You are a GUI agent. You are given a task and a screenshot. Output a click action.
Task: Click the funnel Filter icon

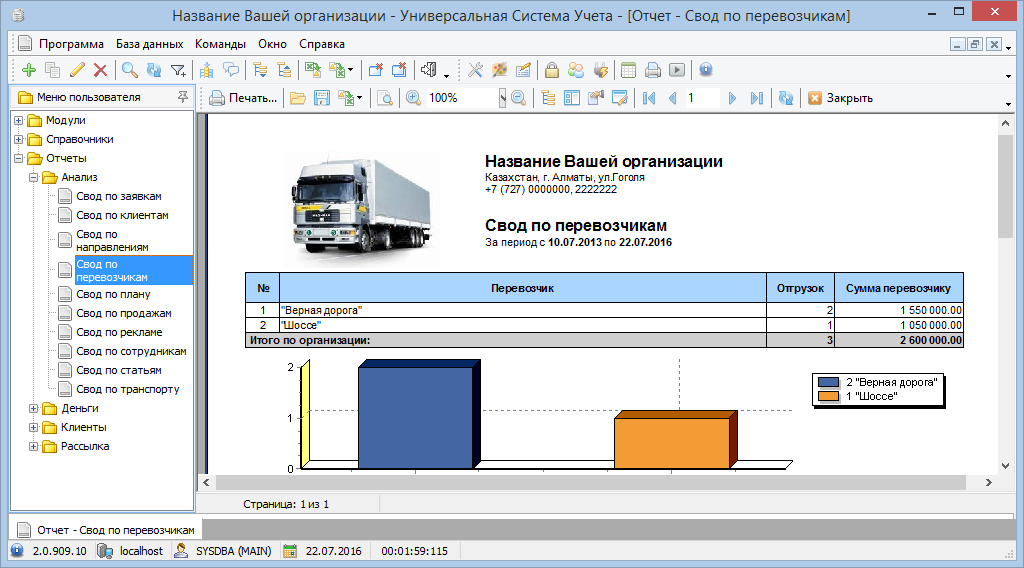tap(178, 70)
